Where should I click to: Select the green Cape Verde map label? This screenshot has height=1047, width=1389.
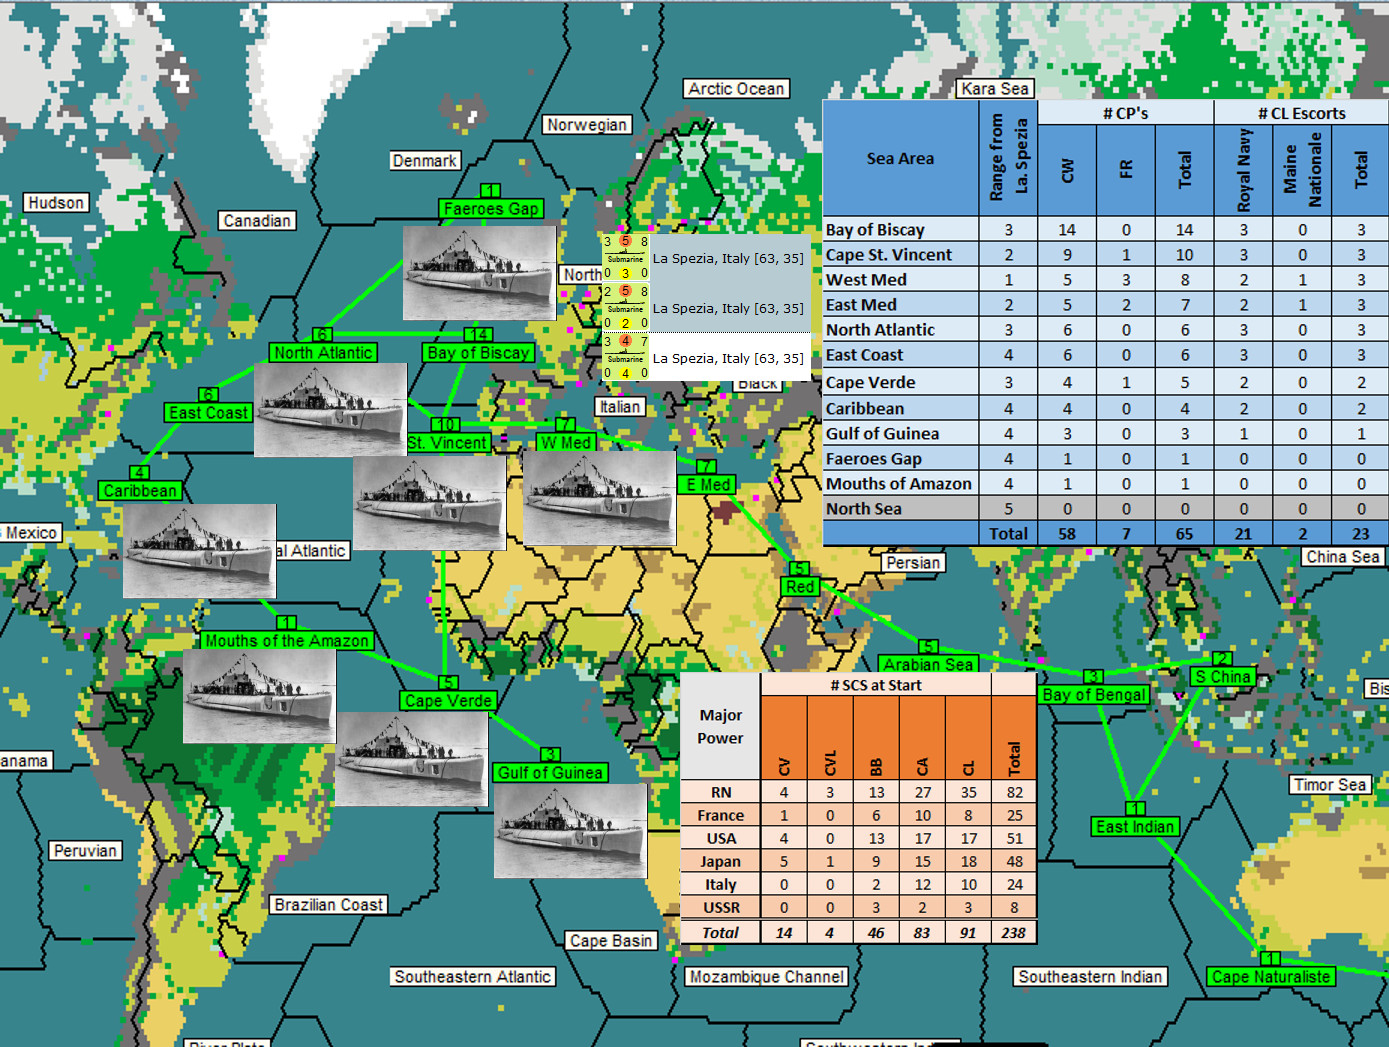pyautogui.click(x=448, y=701)
